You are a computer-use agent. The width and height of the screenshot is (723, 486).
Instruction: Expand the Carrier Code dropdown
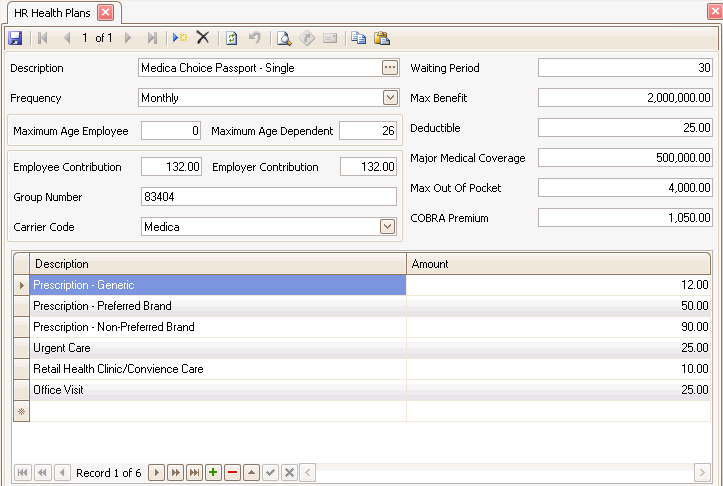pos(388,227)
